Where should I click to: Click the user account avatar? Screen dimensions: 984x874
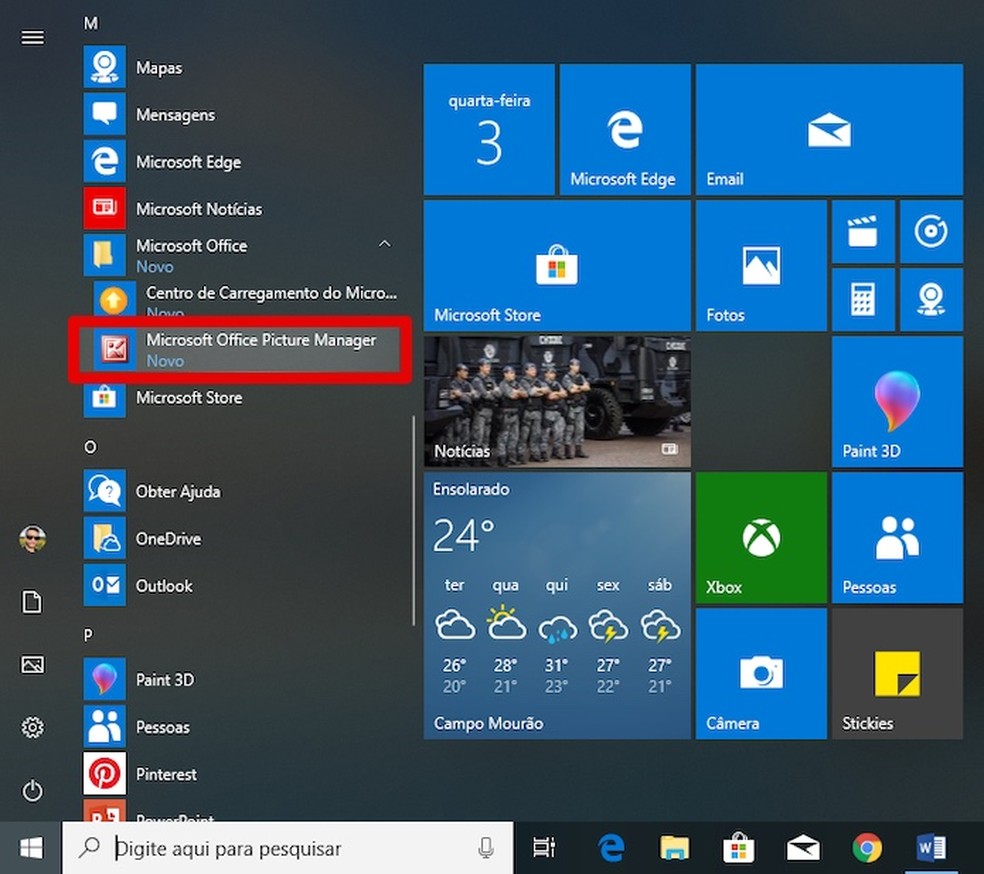click(31, 538)
